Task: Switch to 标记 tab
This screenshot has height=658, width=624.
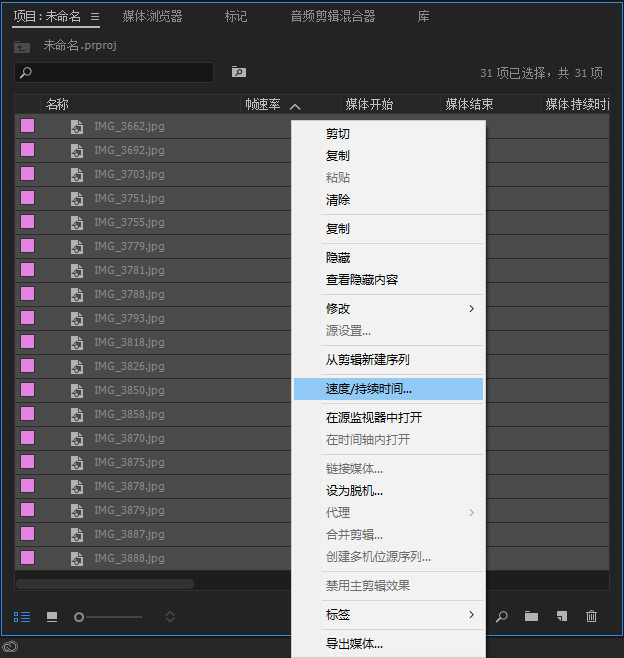Action: [x=236, y=17]
